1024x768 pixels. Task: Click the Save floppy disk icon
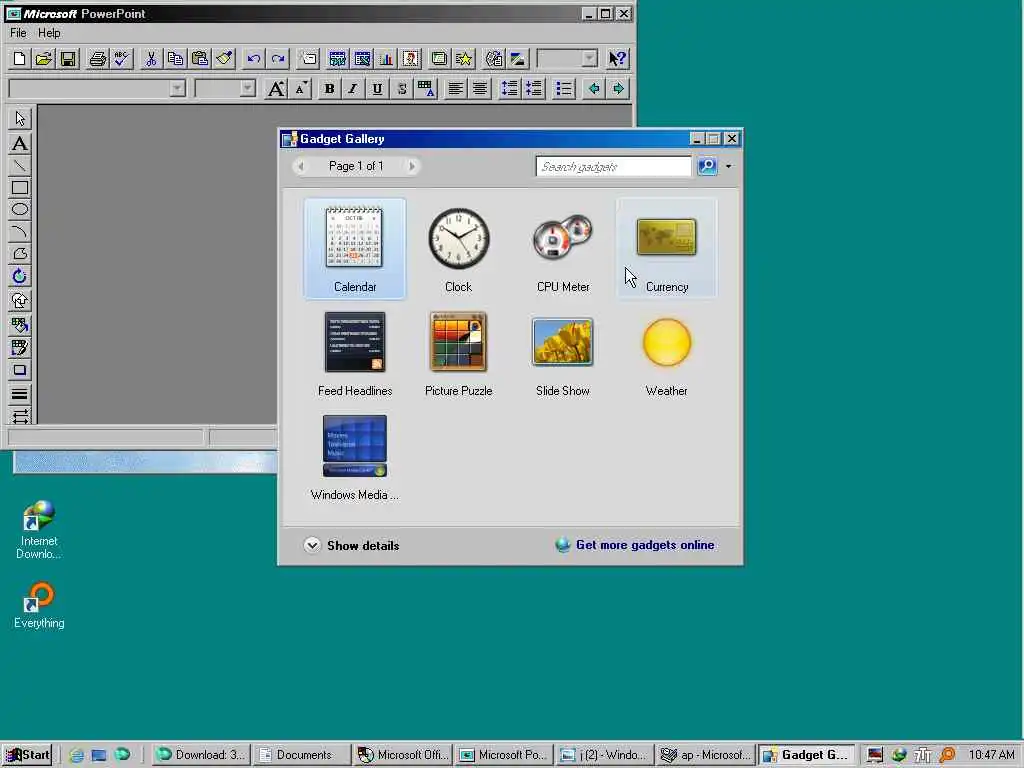68,59
